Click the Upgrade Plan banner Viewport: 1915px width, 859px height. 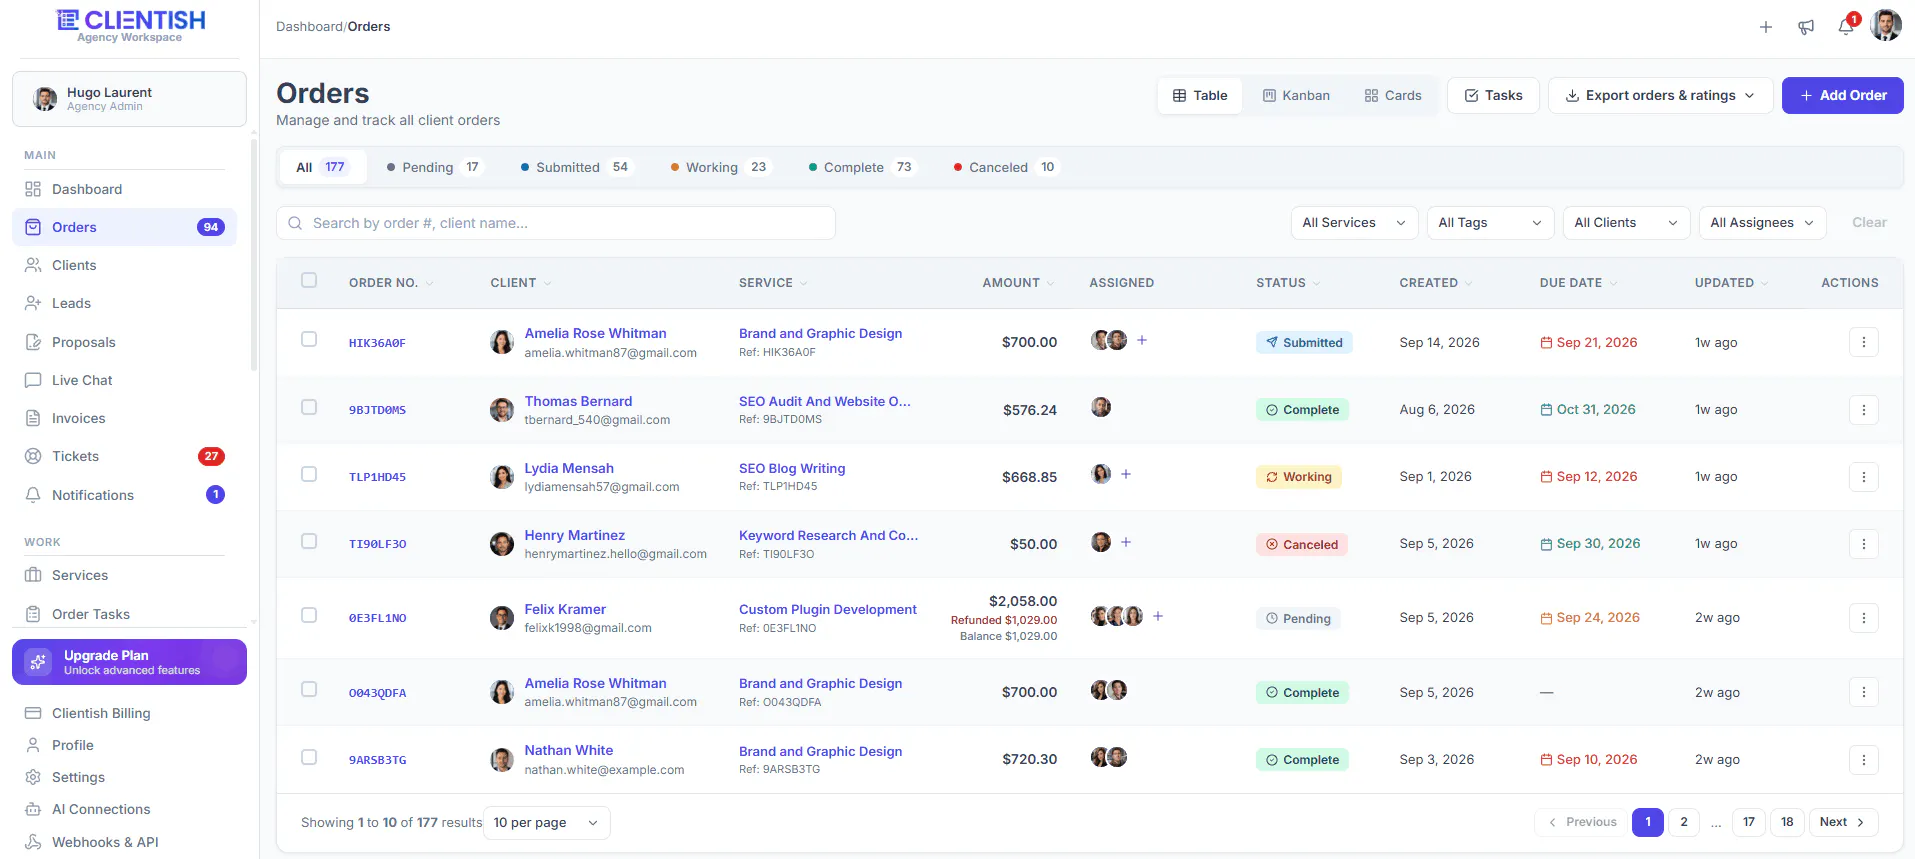click(129, 662)
